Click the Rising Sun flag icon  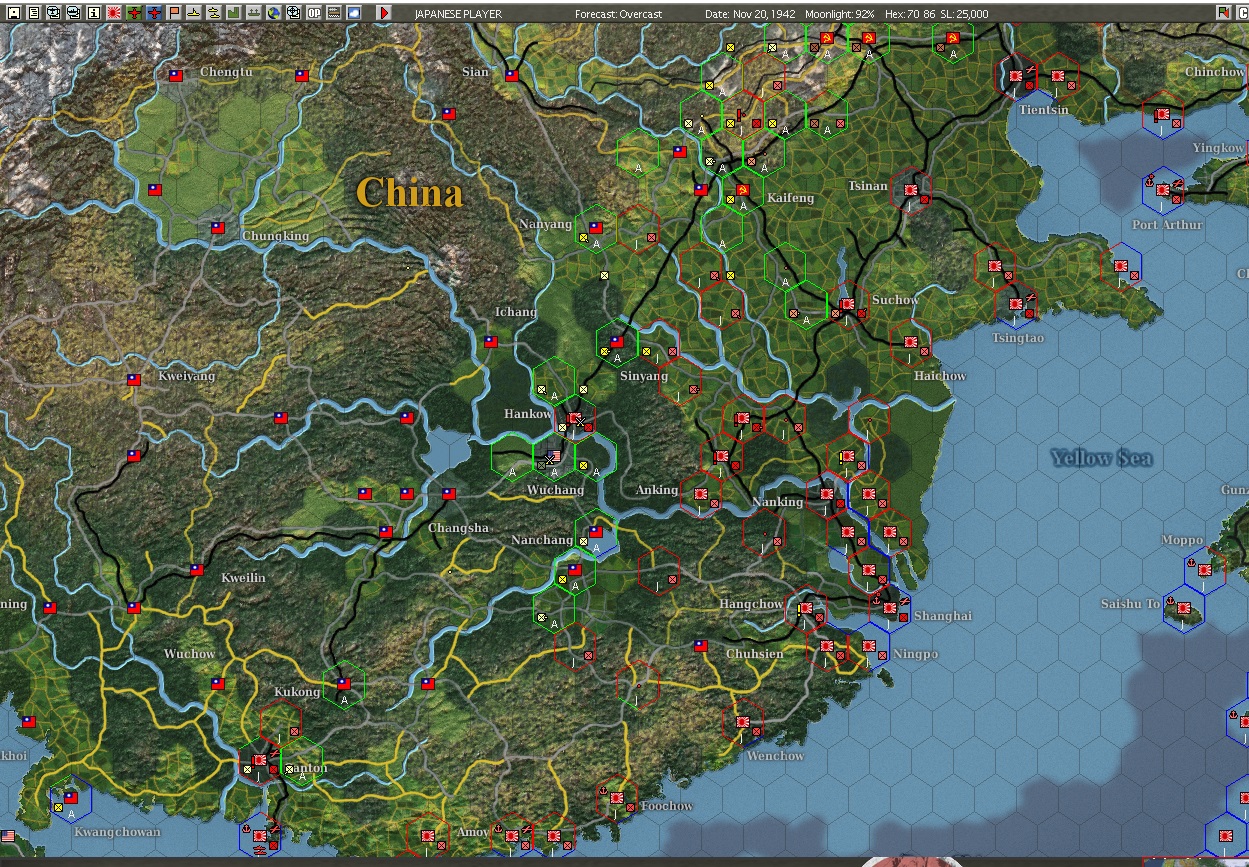[x=114, y=13]
